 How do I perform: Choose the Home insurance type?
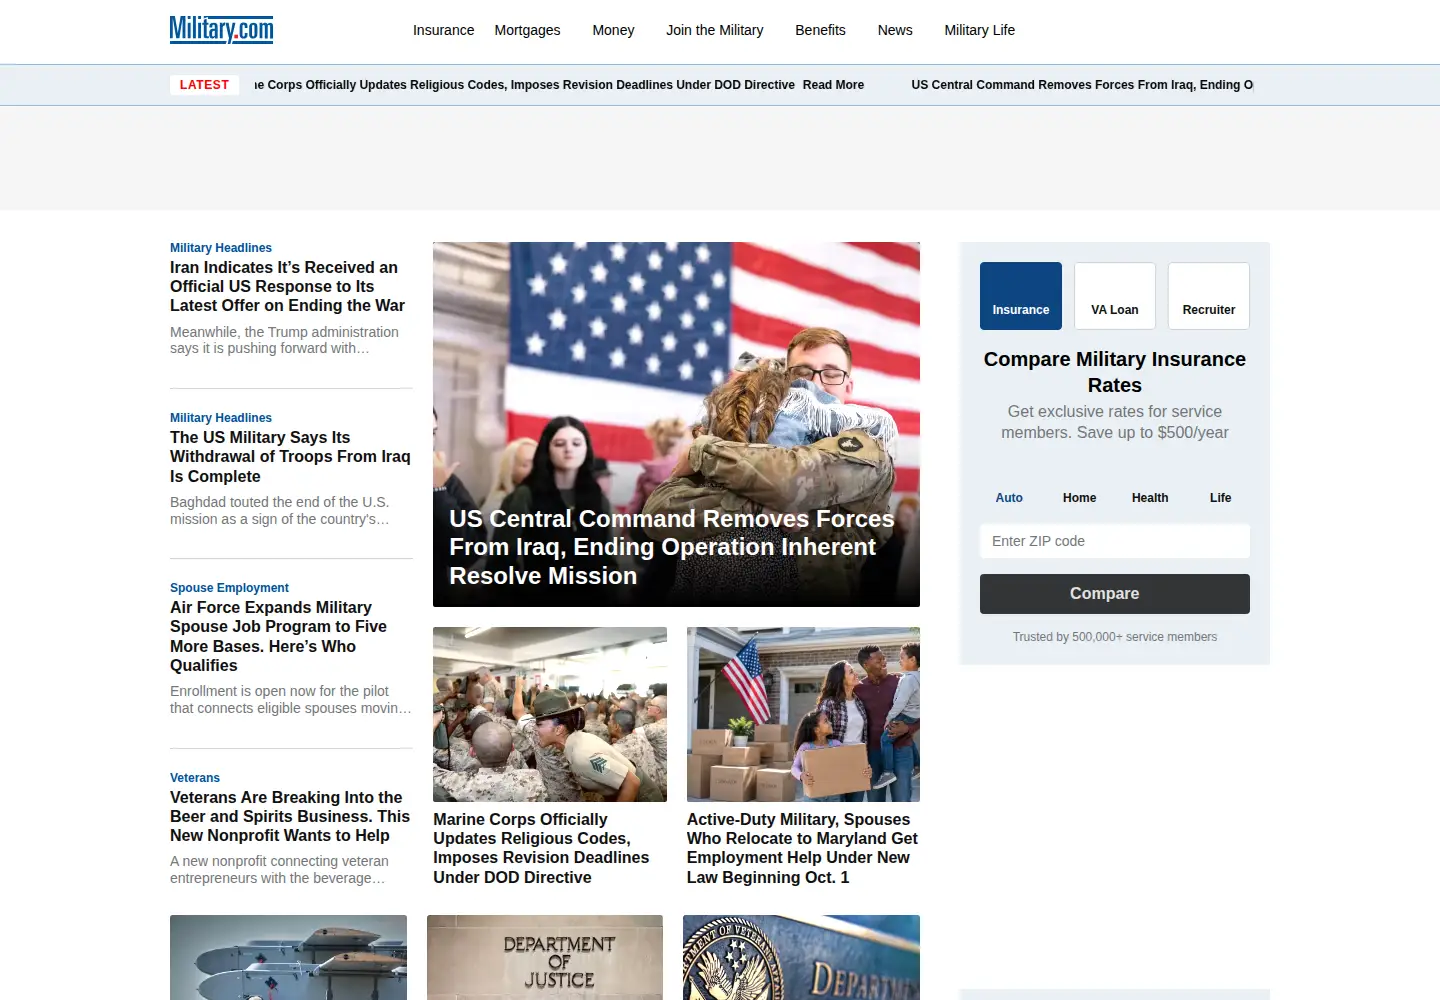point(1079,498)
